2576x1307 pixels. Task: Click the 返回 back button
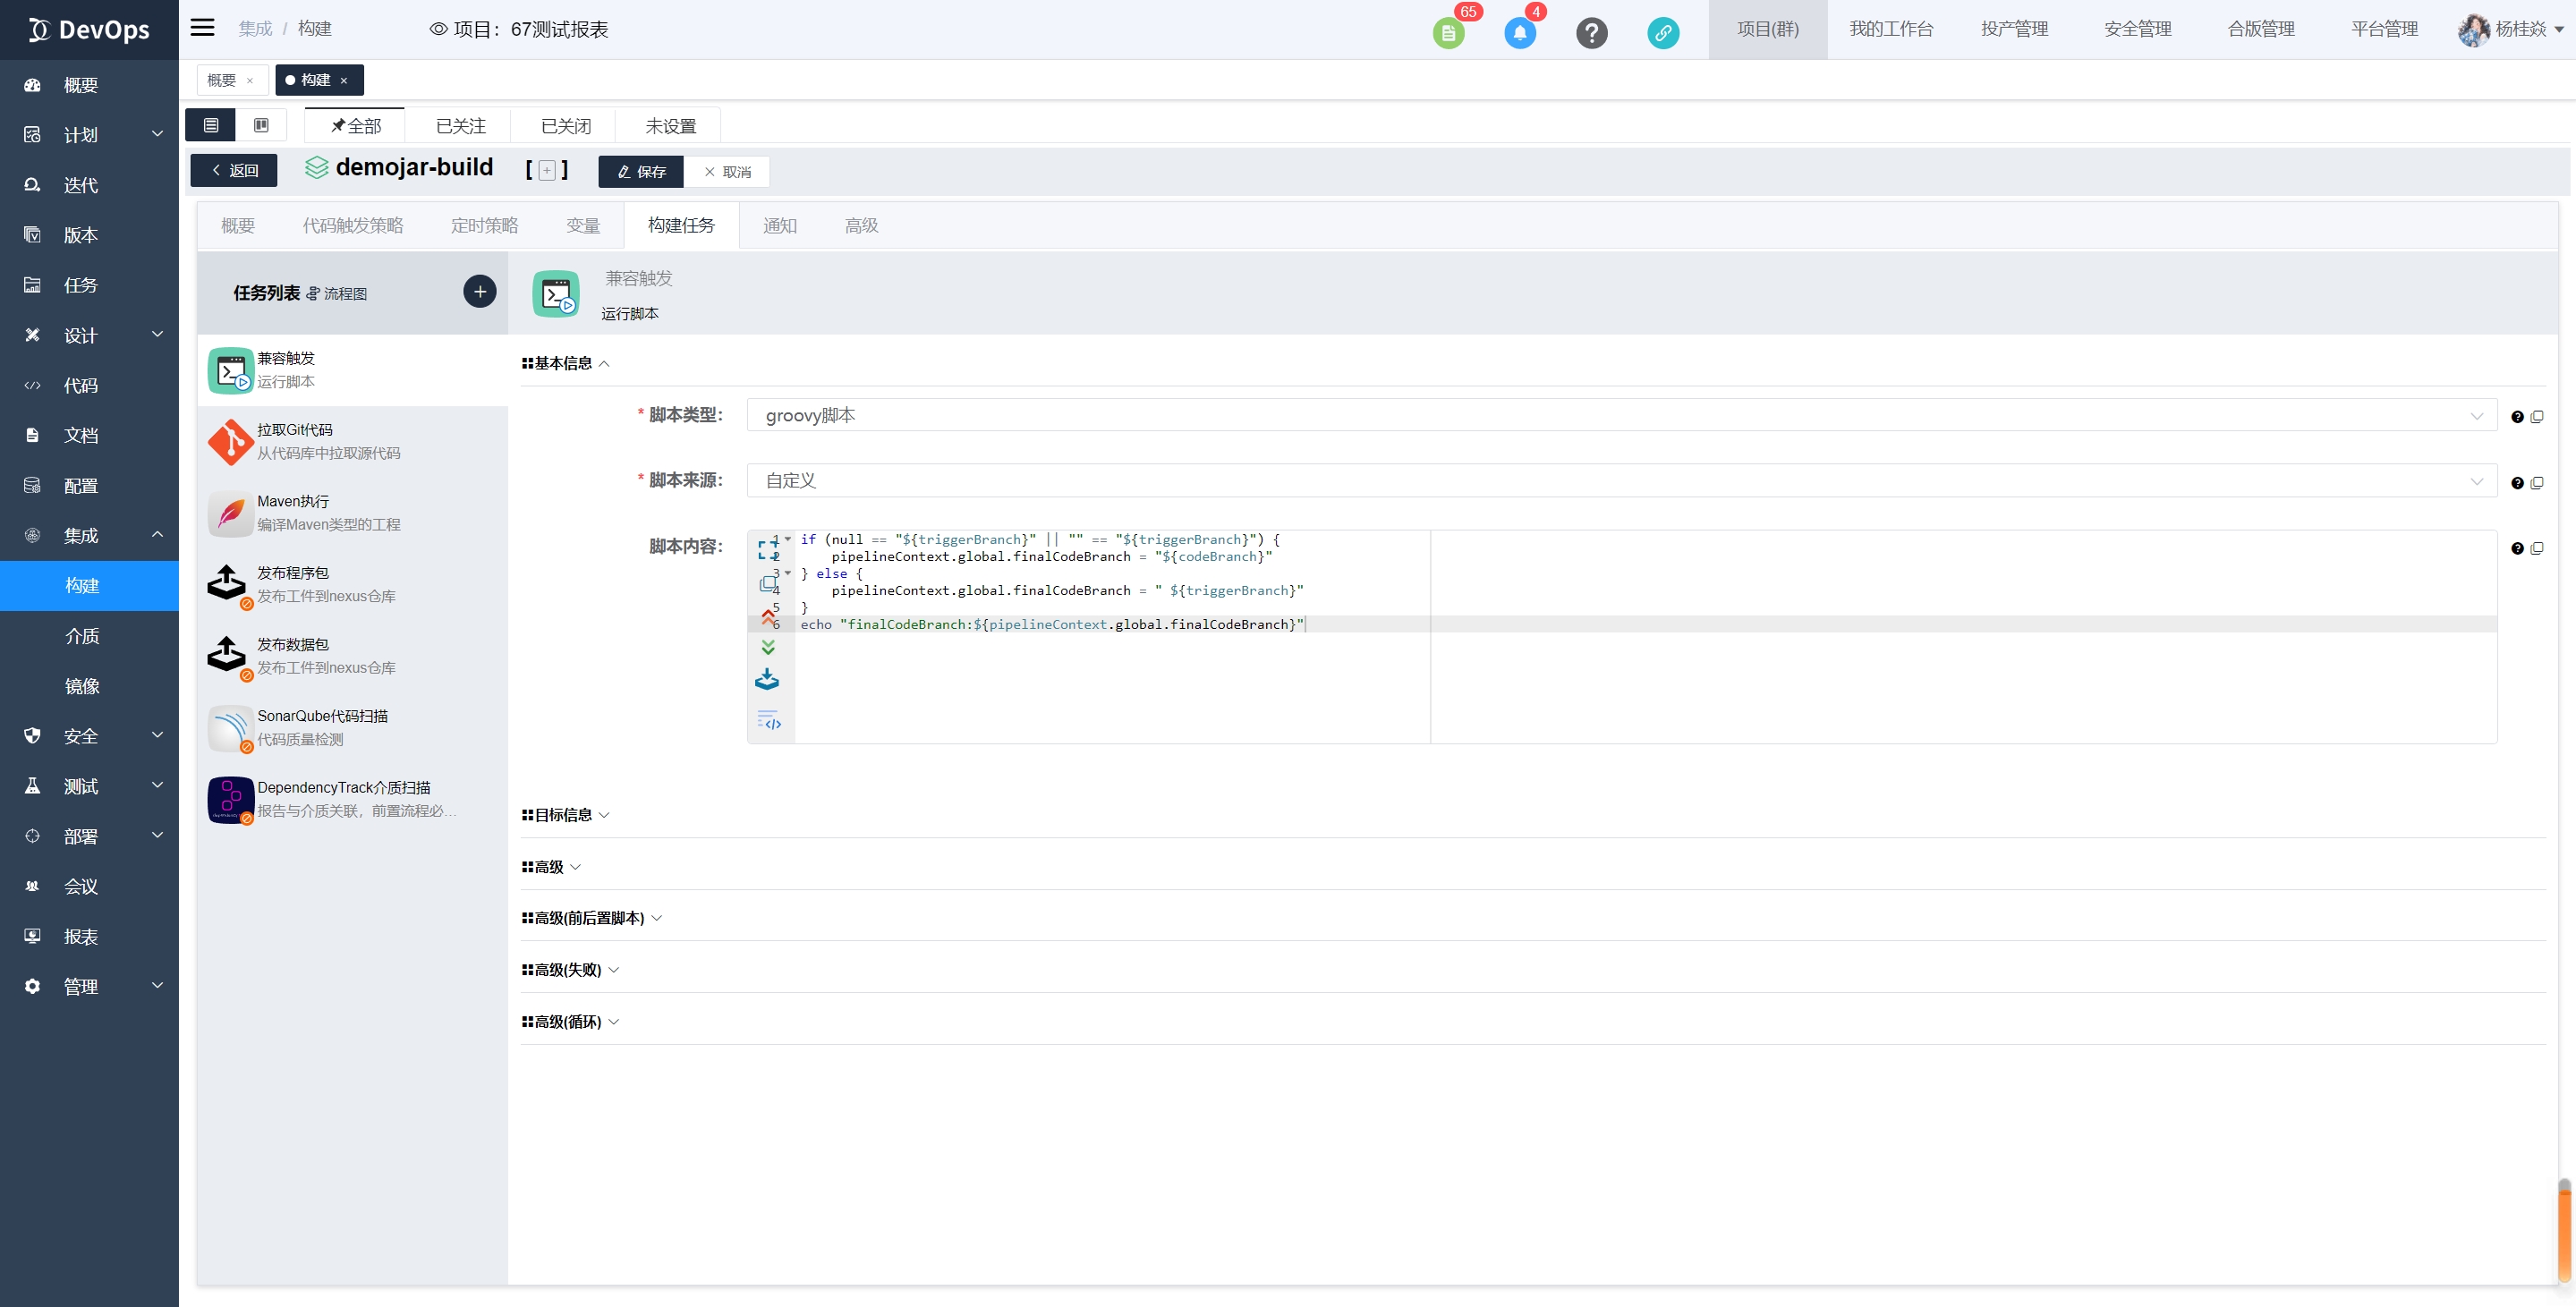click(234, 171)
